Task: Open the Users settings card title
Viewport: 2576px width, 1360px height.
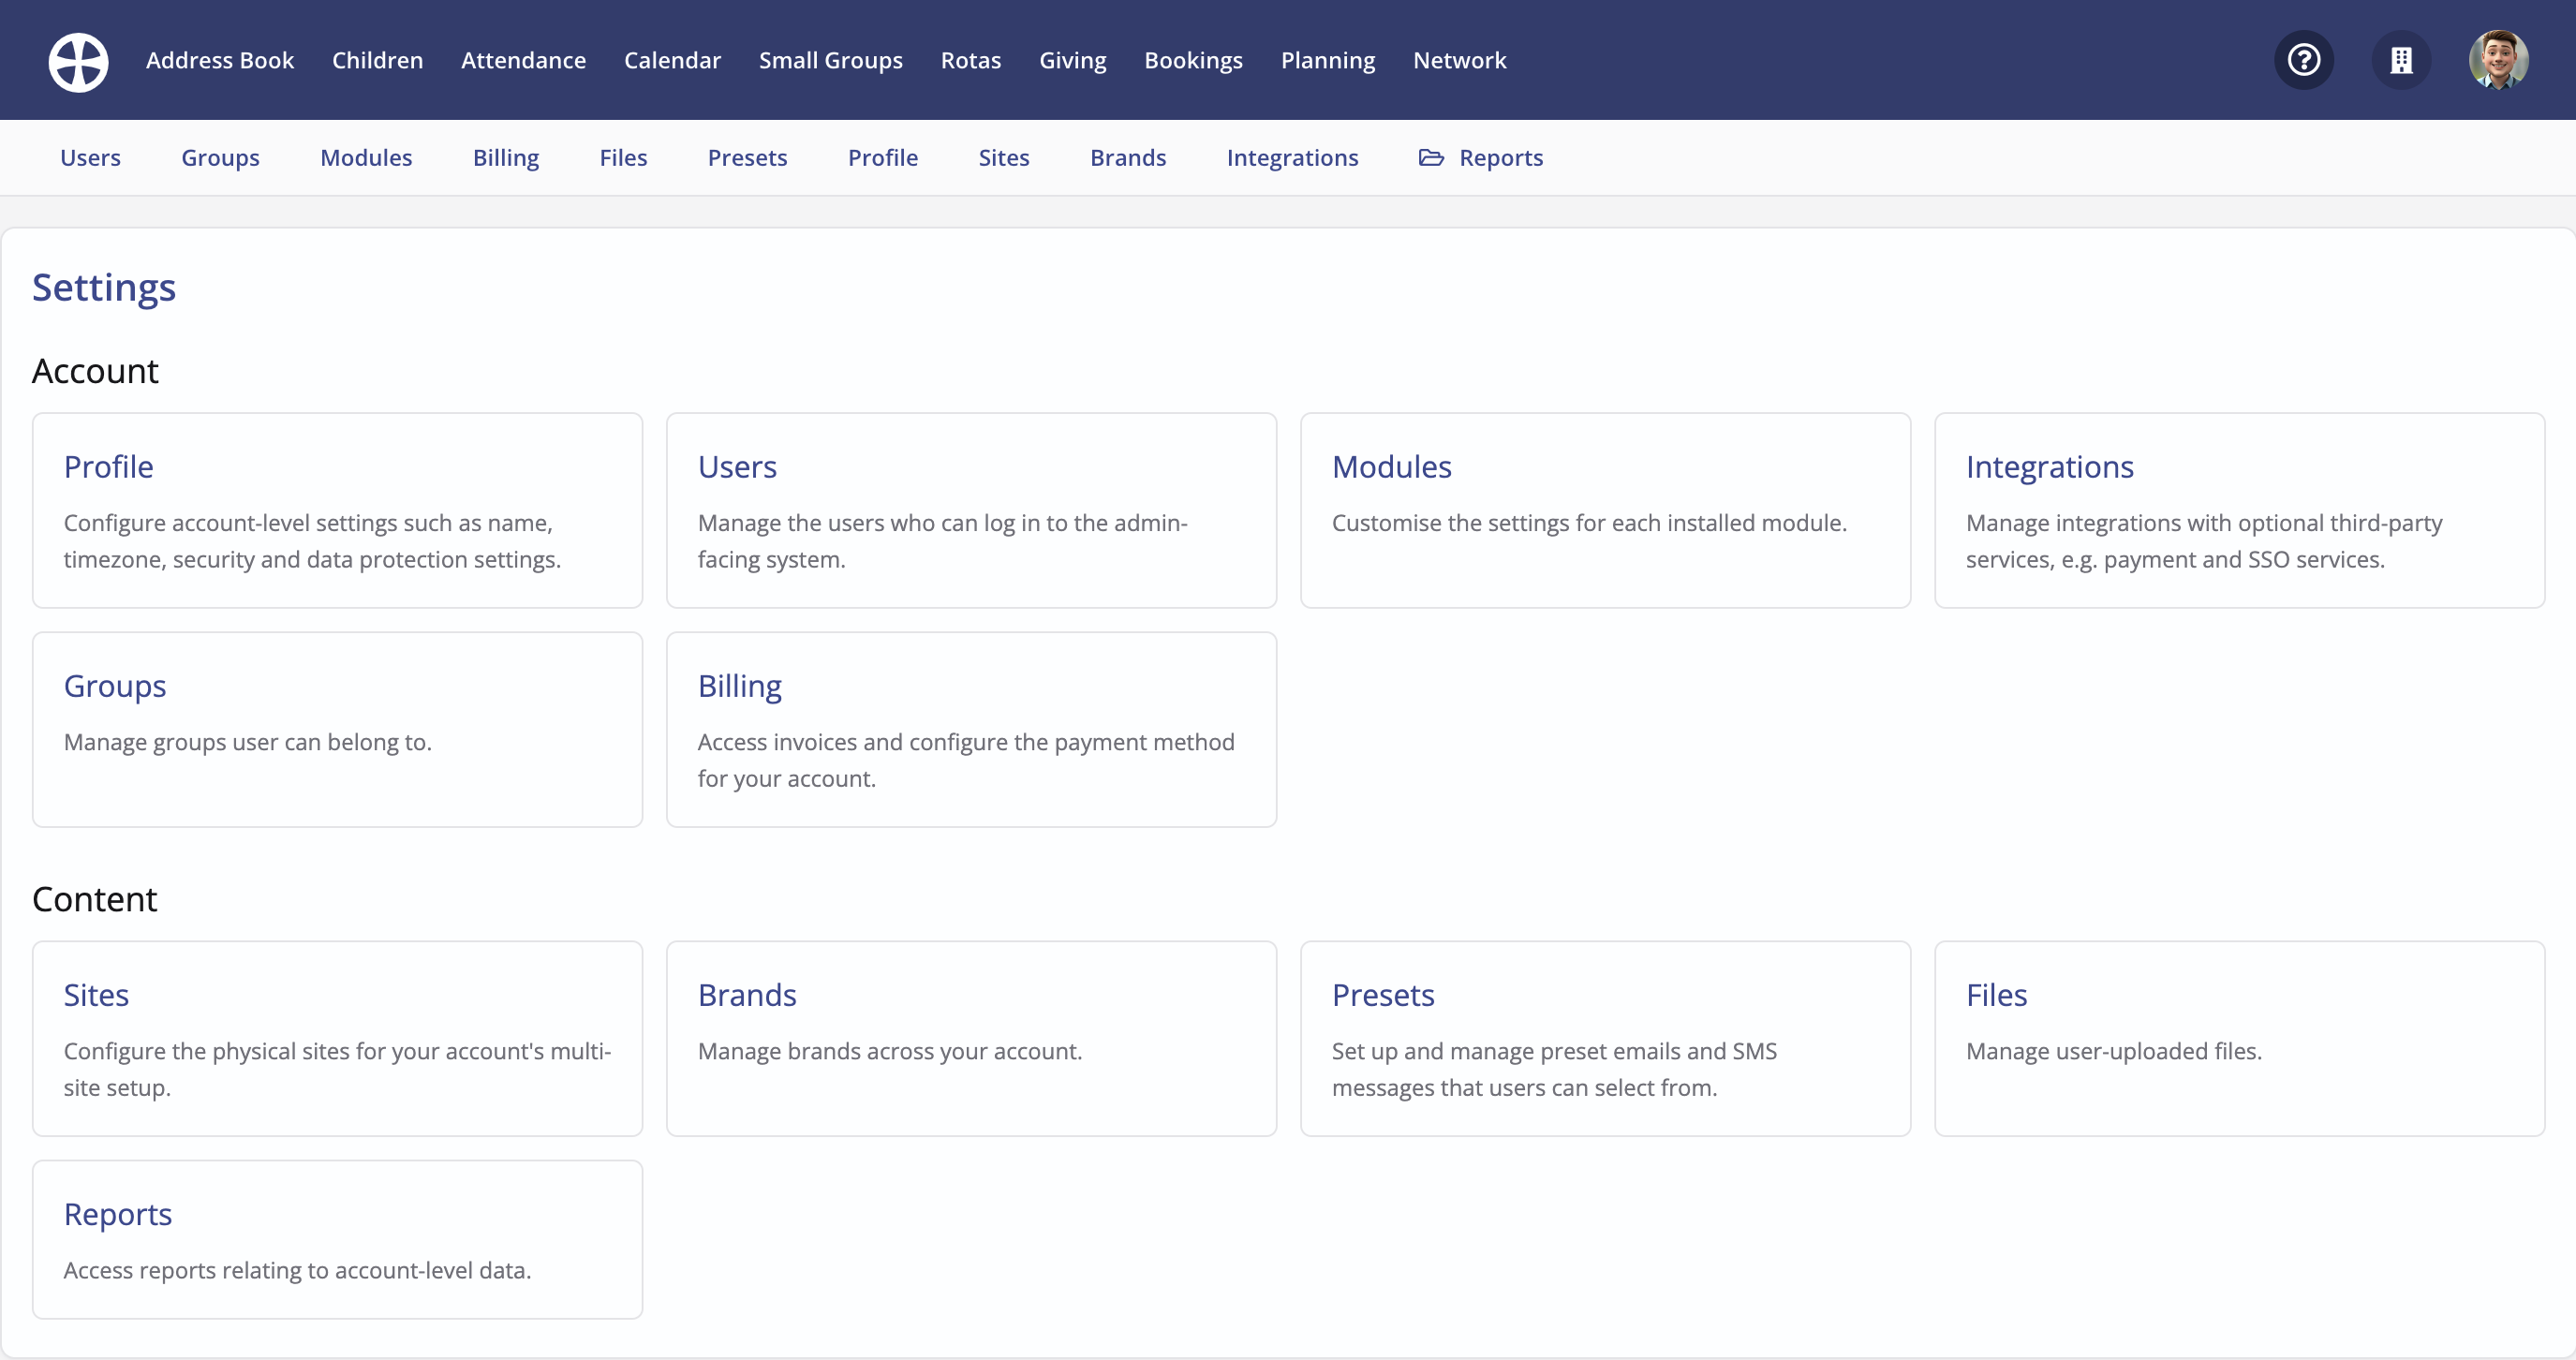Action: tap(737, 467)
